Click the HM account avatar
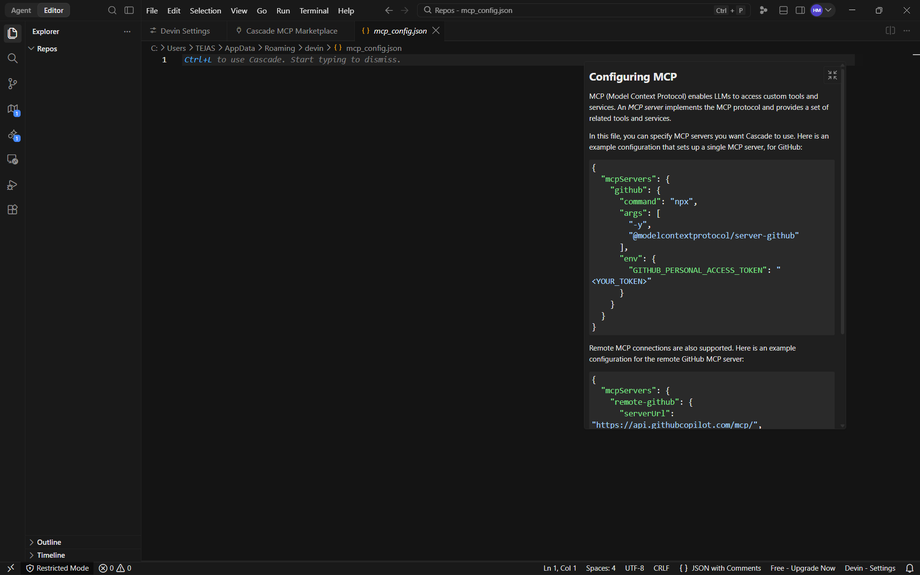Screen dimensions: 920x575 pyautogui.click(x=817, y=11)
